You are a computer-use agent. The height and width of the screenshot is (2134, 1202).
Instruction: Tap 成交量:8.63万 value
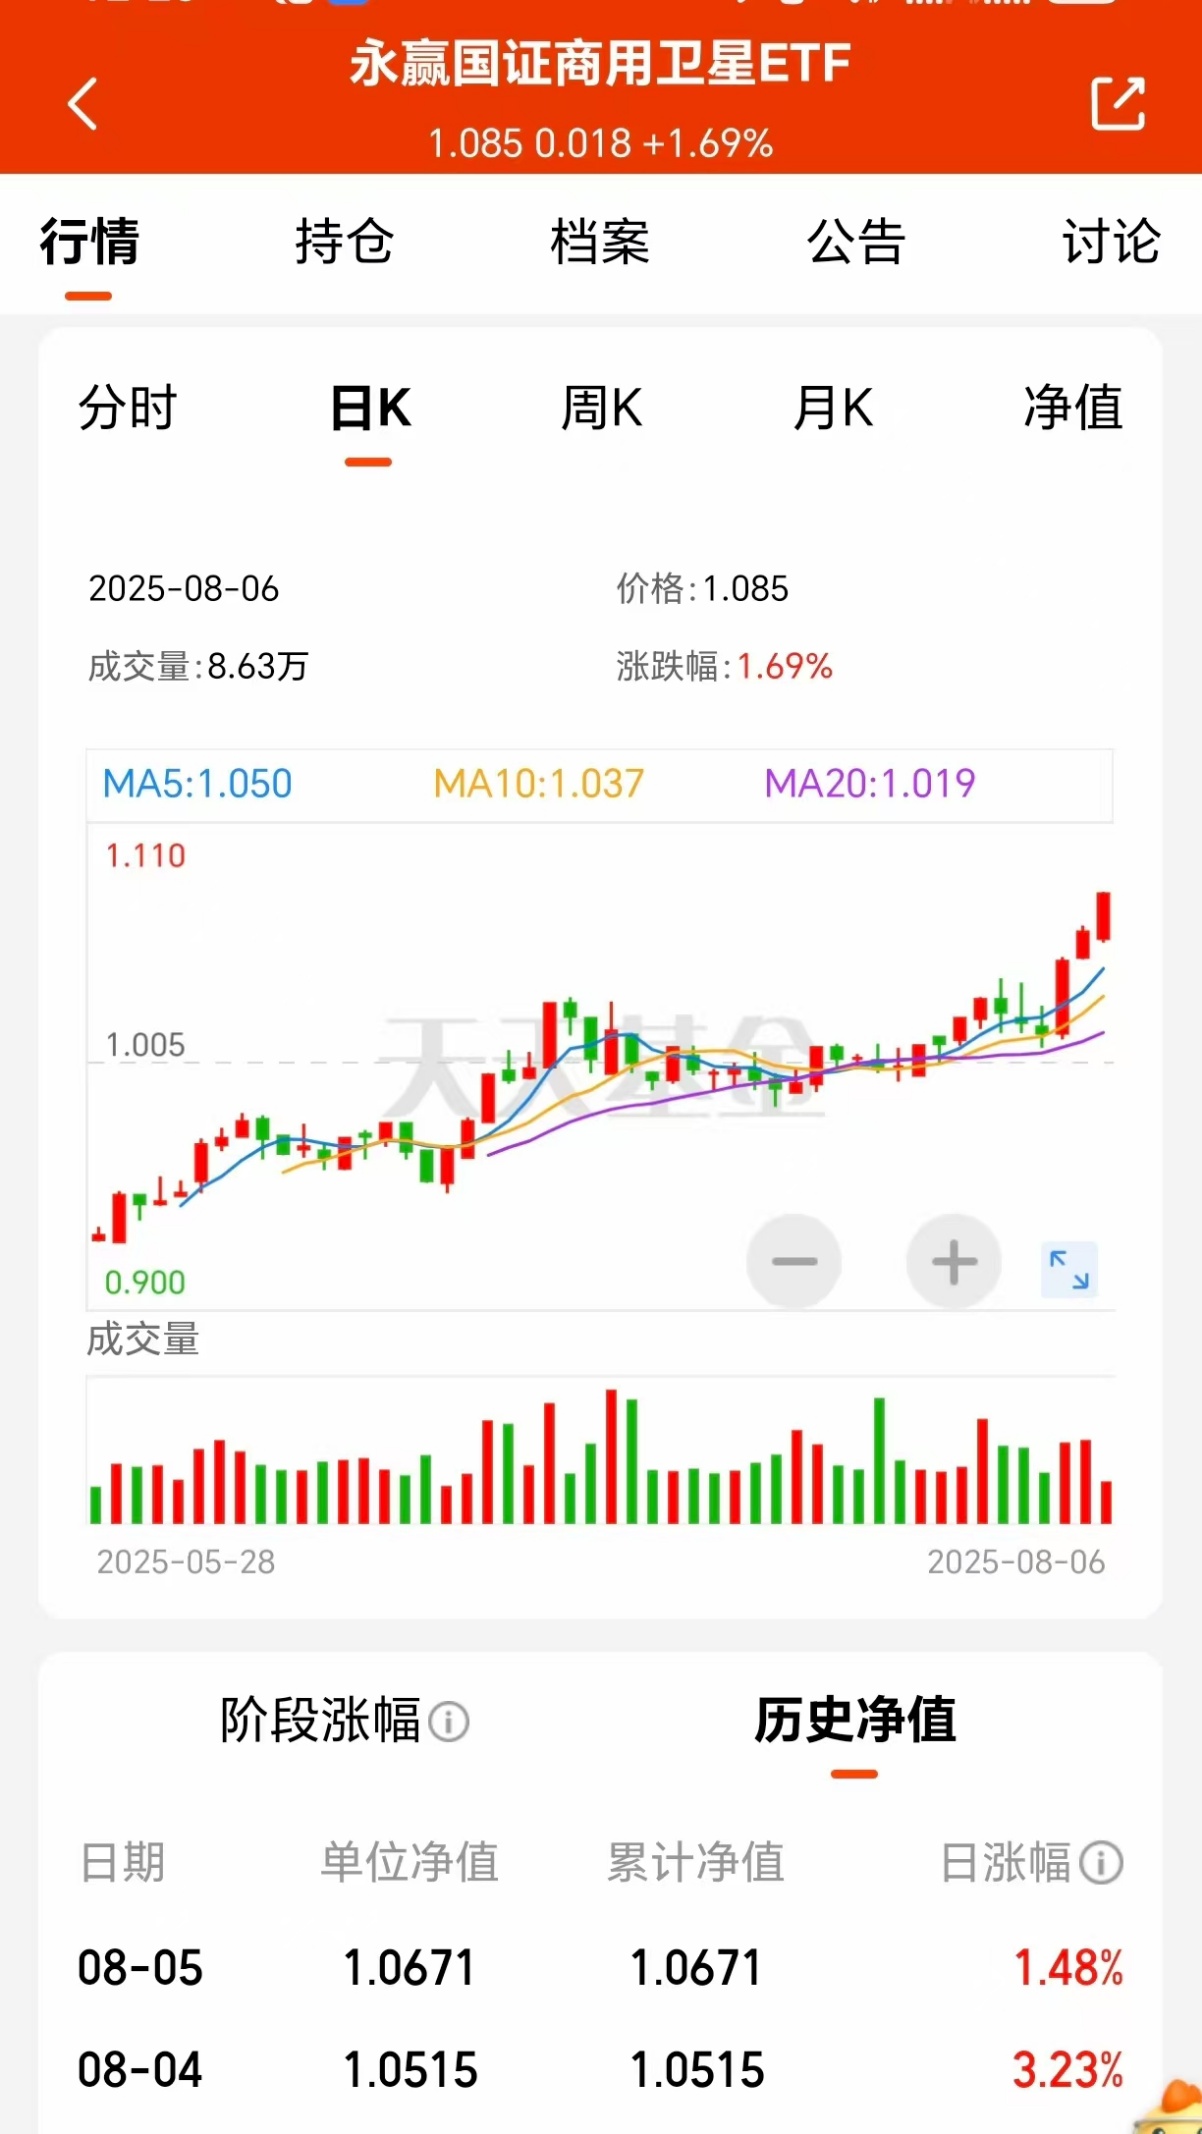(x=198, y=666)
